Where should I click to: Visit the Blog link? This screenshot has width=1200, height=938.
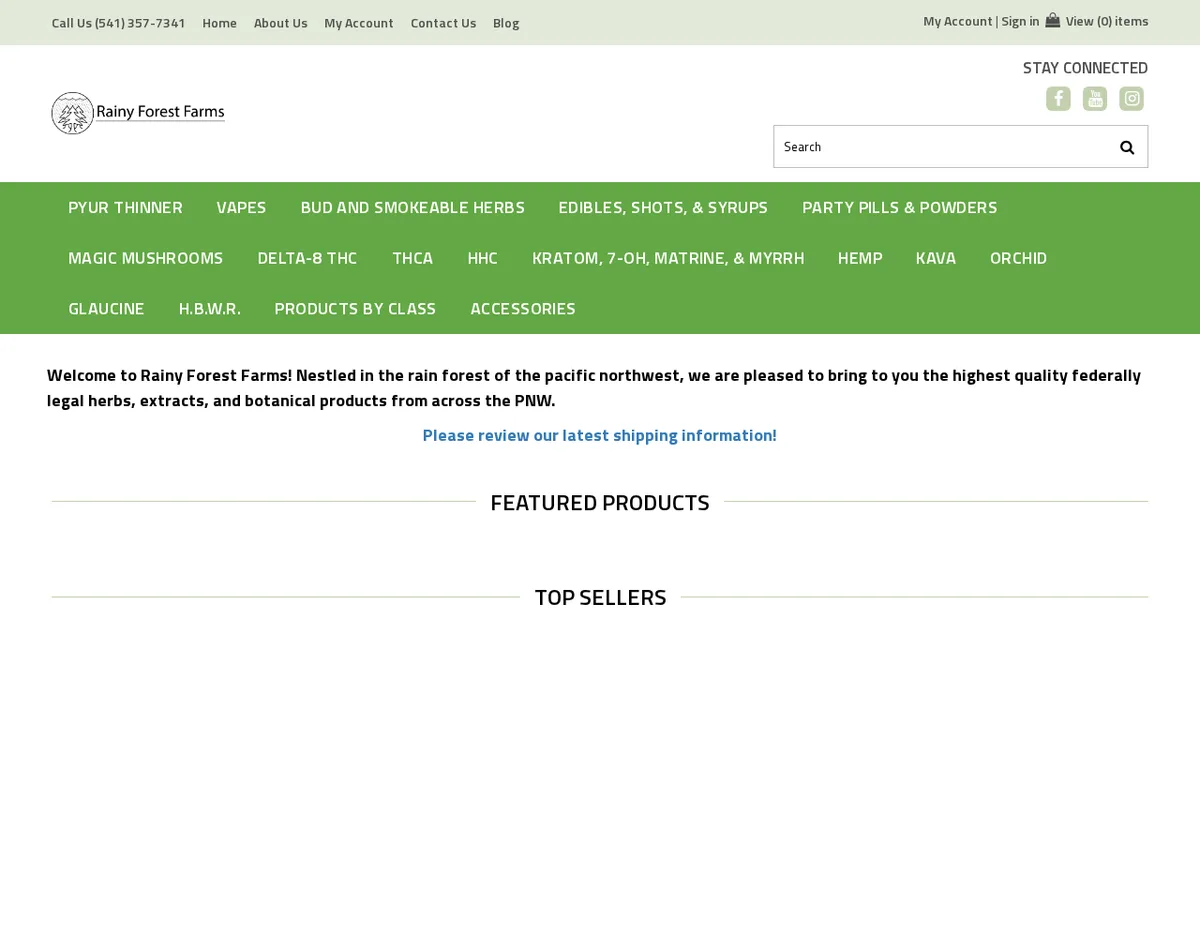pyautogui.click(x=506, y=23)
